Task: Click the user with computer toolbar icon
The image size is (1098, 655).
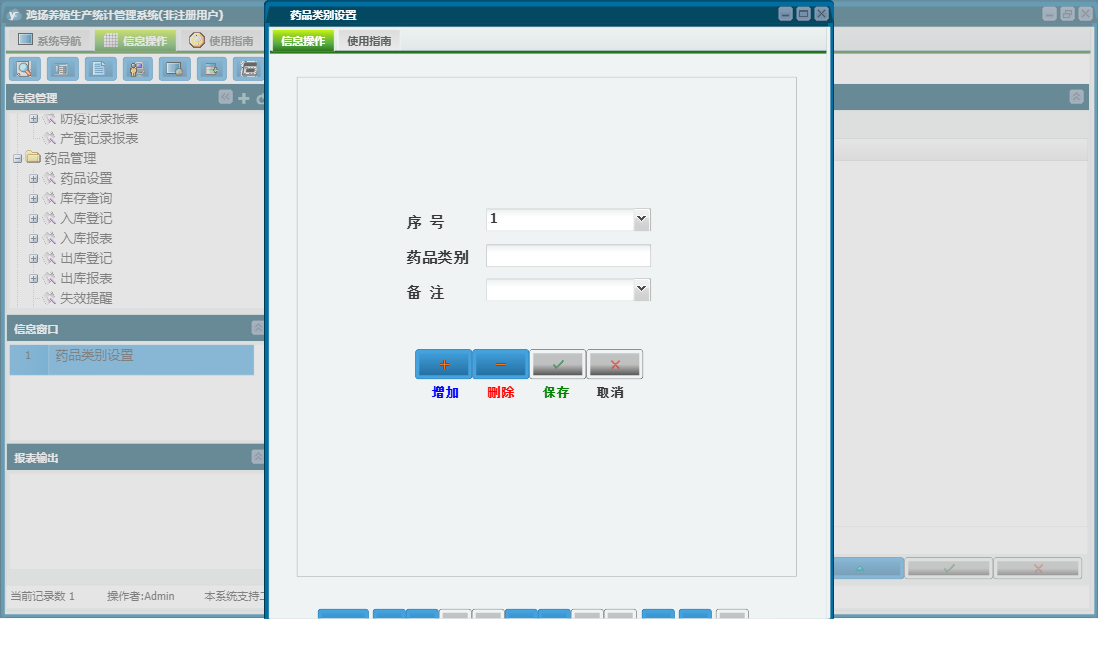Action: (137, 69)
